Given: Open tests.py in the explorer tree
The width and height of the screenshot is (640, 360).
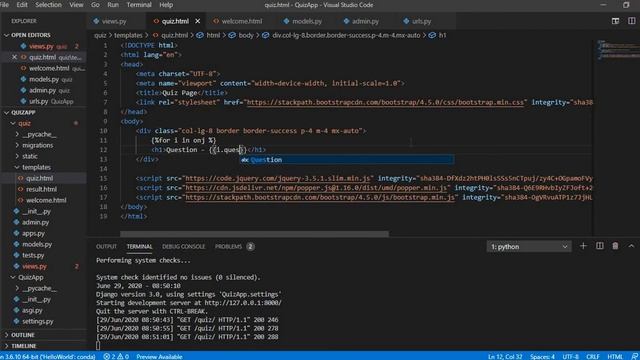Looking at the screenshot, I should [33, 256].
